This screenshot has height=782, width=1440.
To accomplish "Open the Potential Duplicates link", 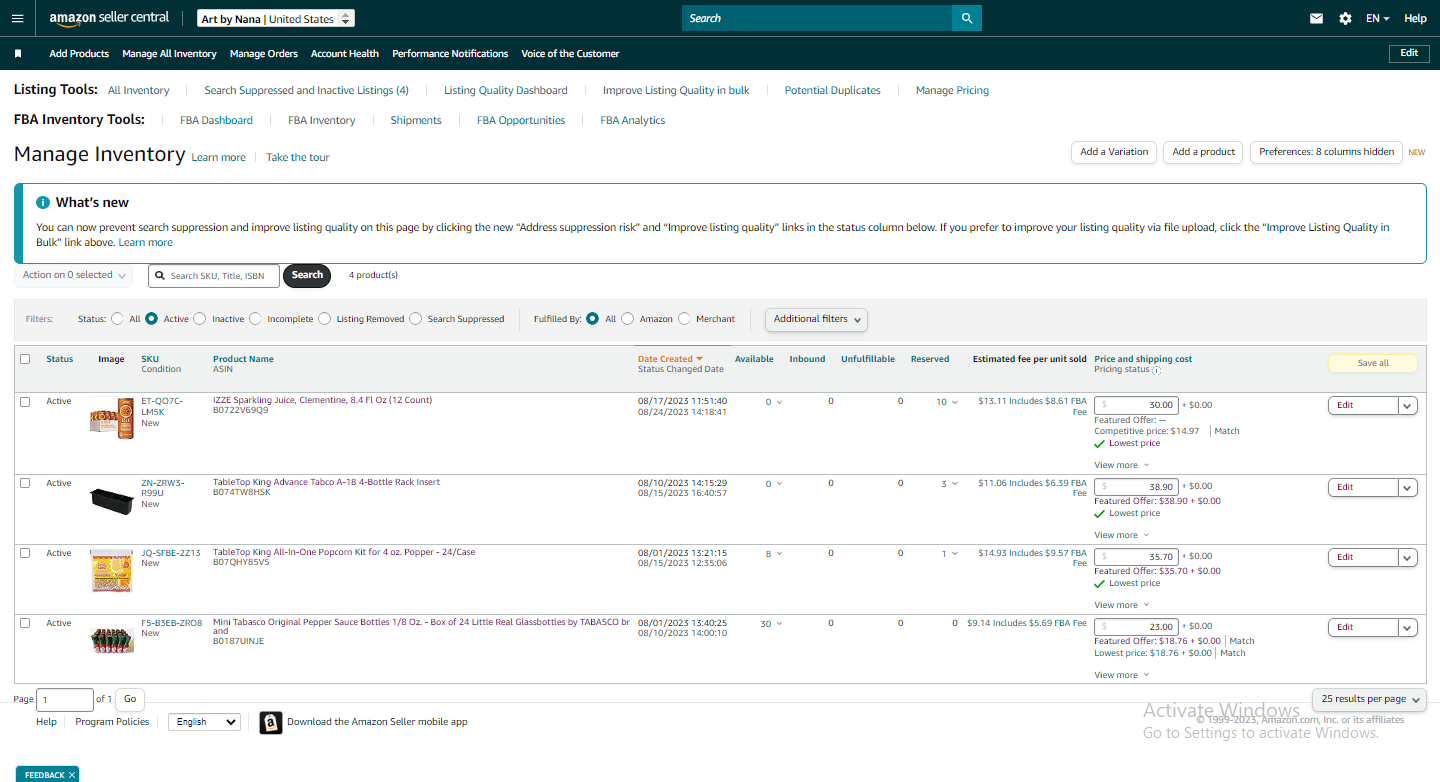I will coord(832,90).
